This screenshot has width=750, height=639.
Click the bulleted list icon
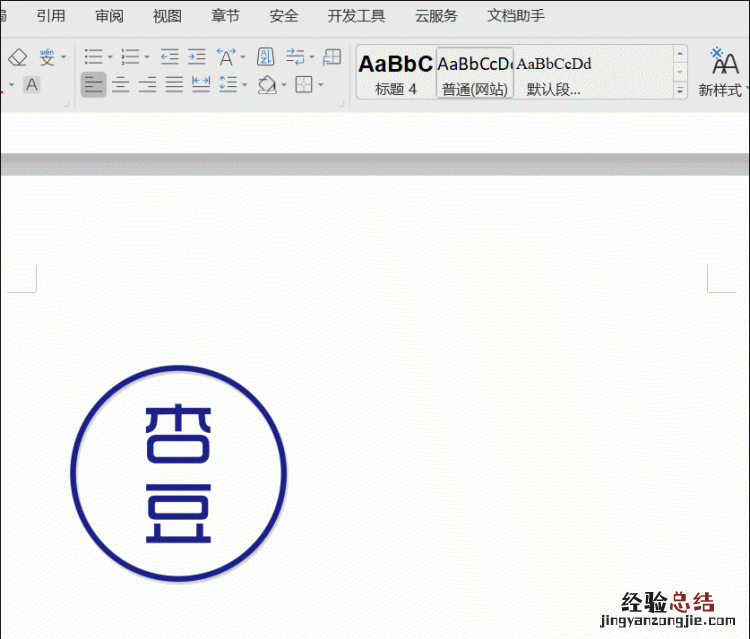point(93,57)
